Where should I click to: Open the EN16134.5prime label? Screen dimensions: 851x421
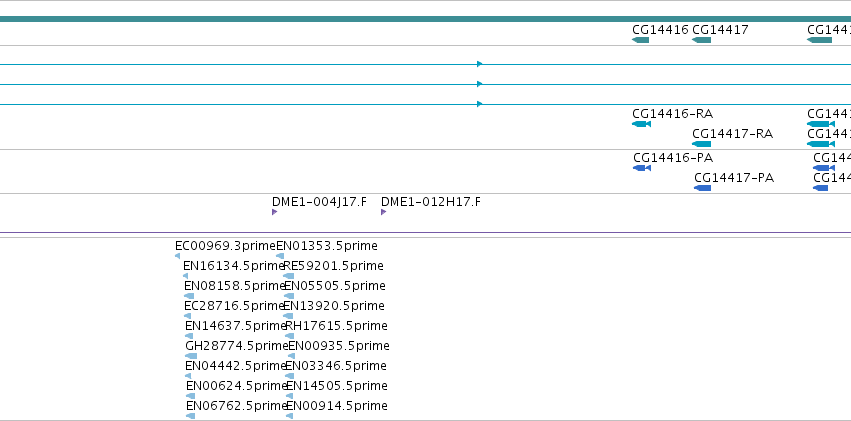pyautogui.click(x=234, y=266)
